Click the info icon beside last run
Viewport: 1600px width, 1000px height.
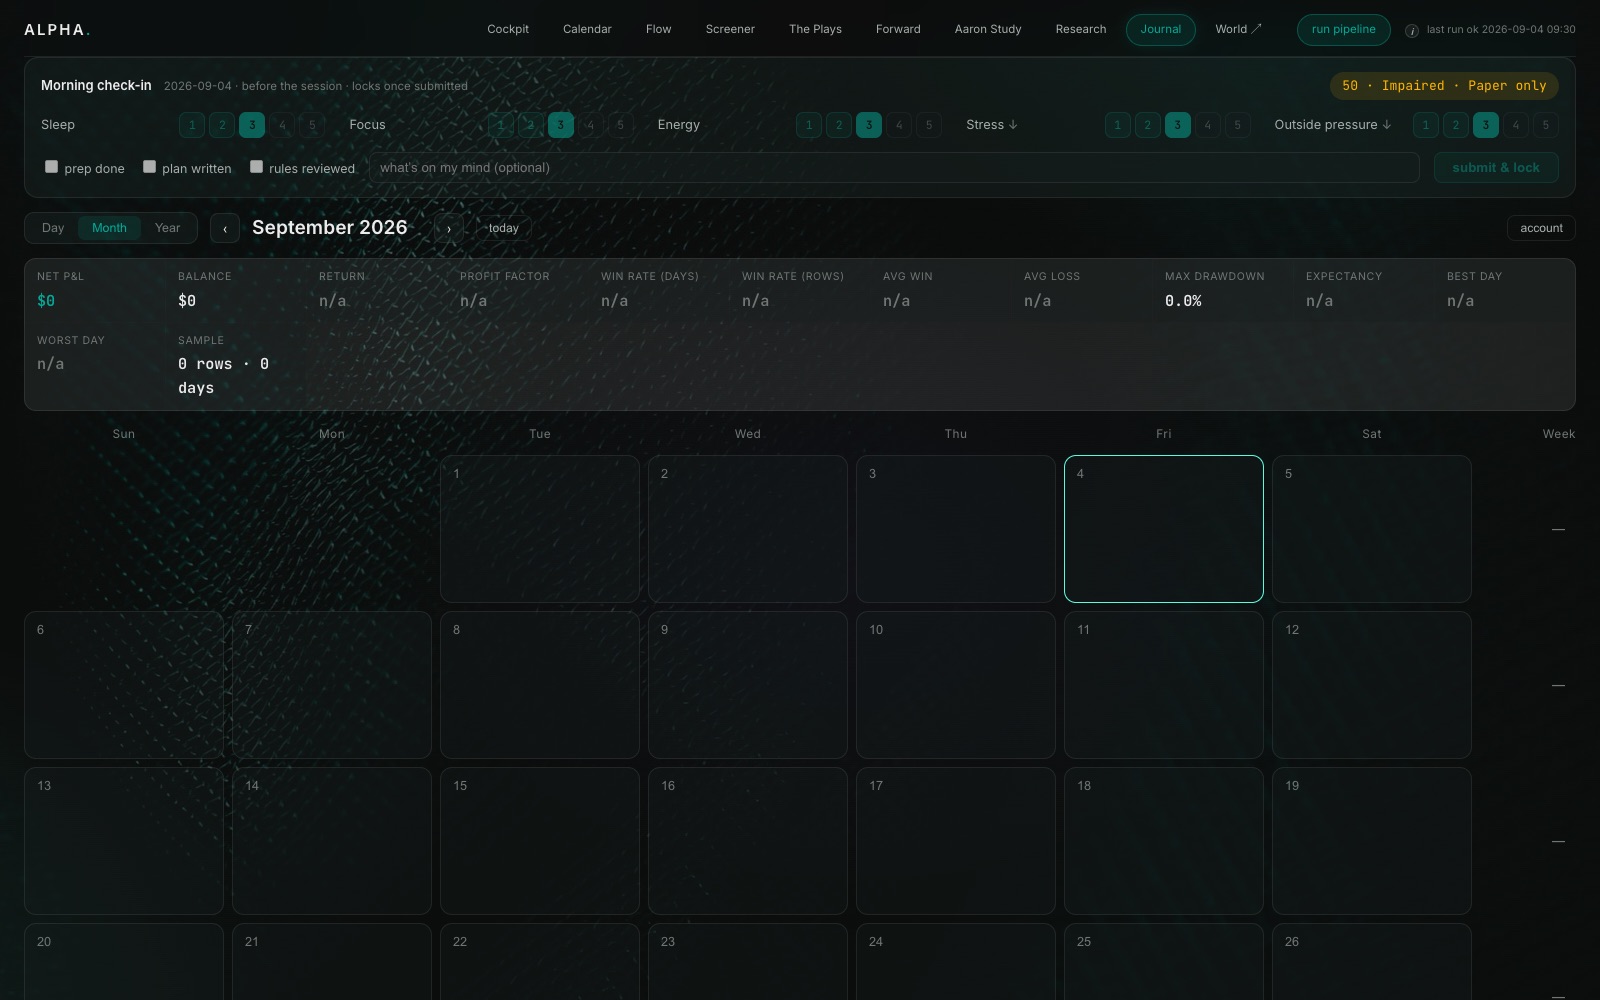pyautogui.click(x=1412, y=30)
